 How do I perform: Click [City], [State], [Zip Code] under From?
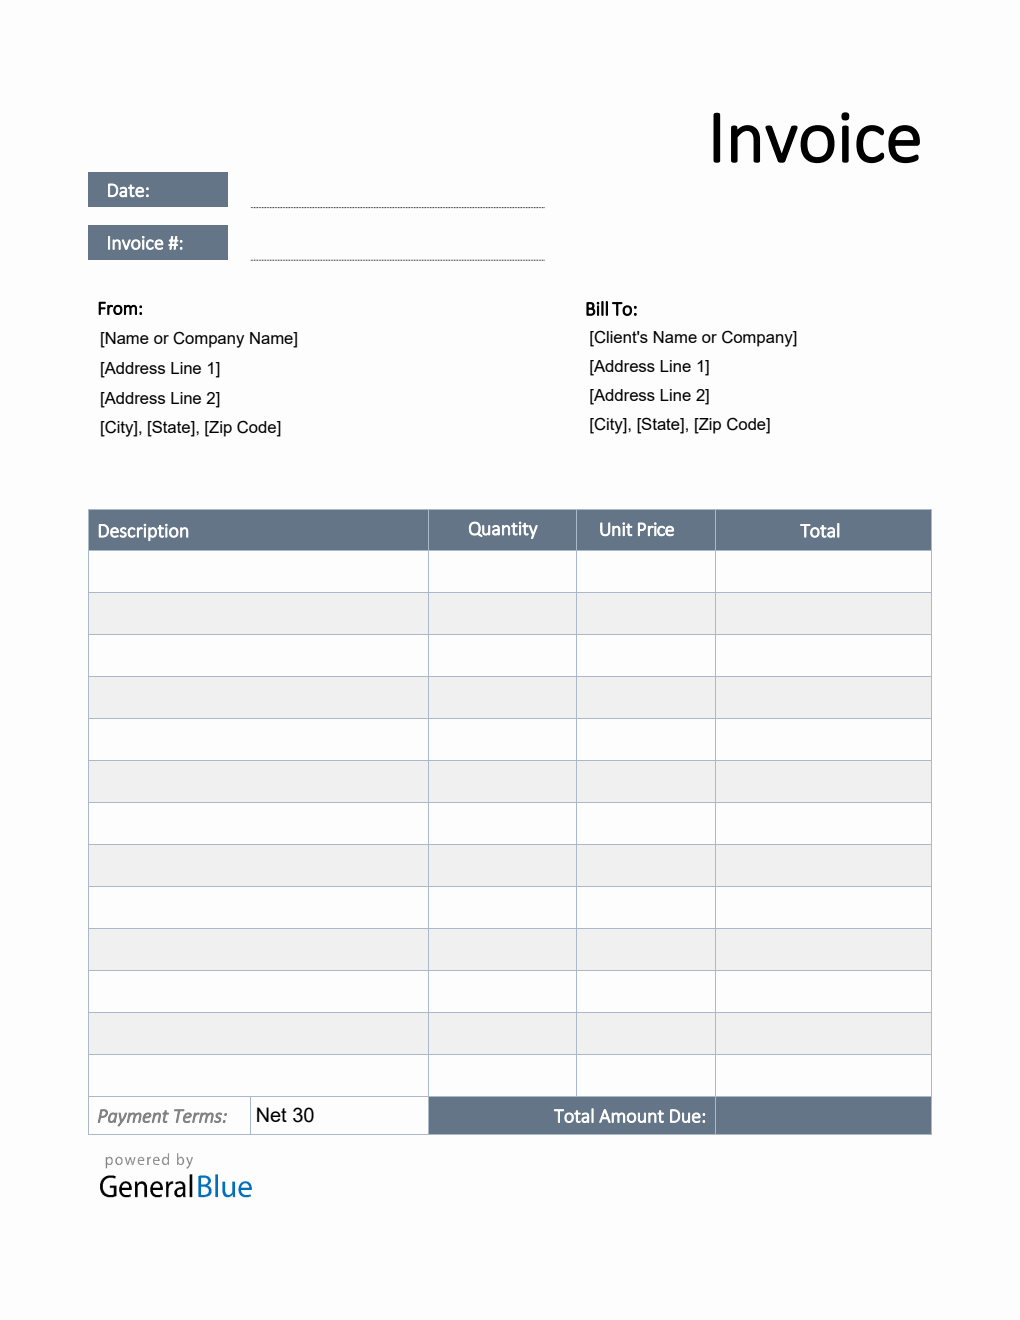(x=190, y=427)
